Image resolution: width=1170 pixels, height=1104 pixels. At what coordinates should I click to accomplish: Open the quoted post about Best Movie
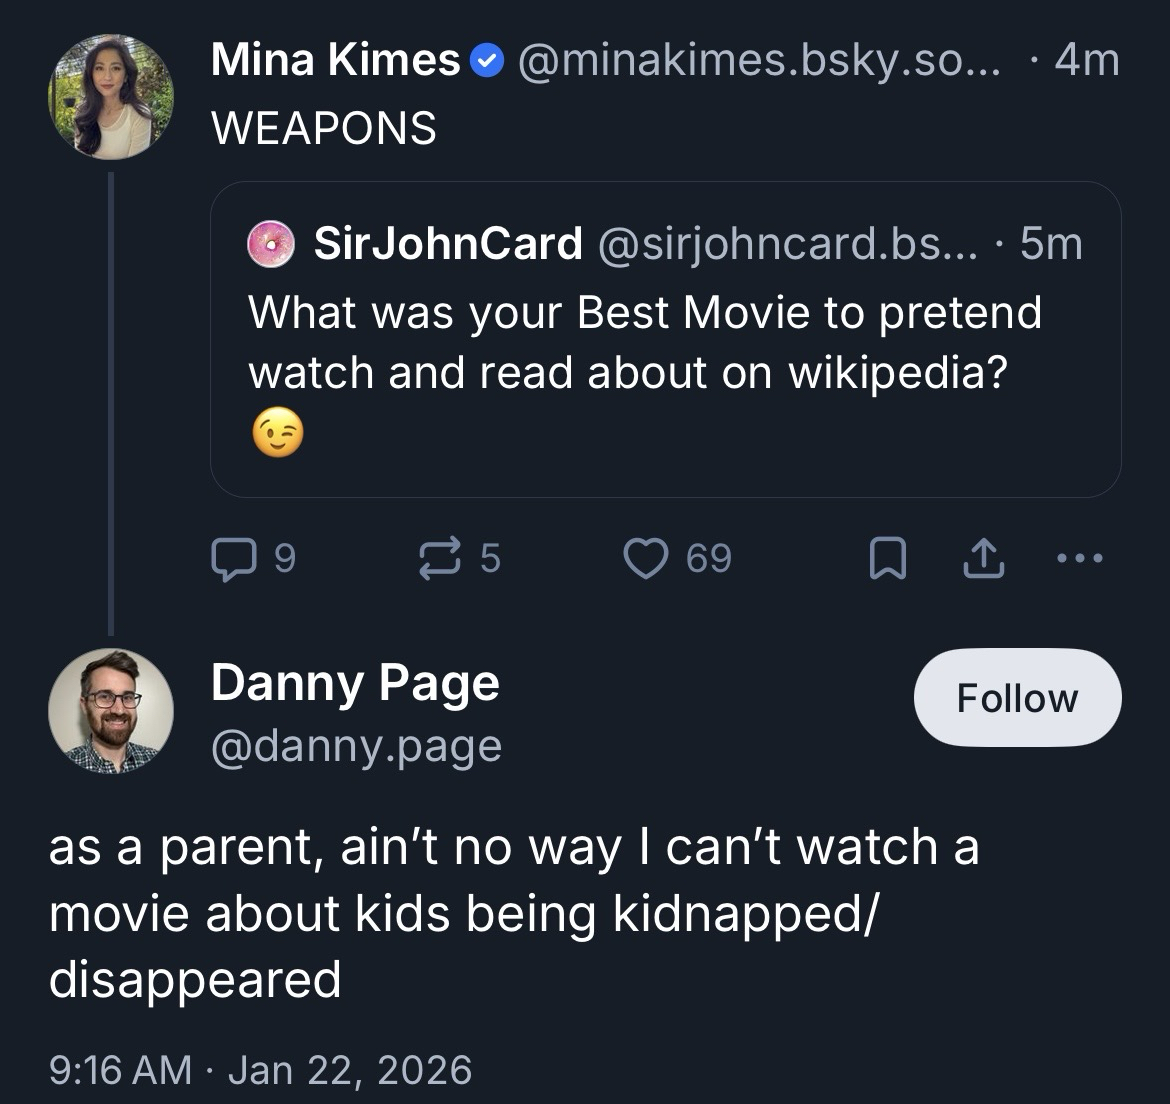click(x=665, y=370)
